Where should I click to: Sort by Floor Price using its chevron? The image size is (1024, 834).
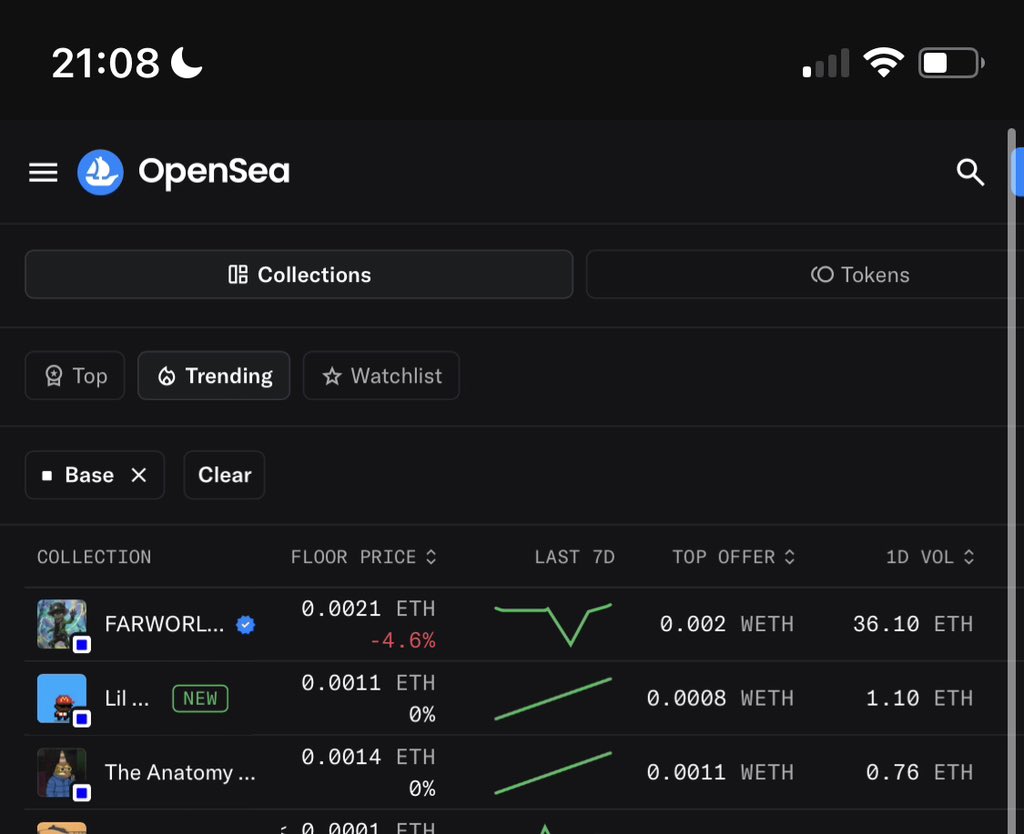click(x=430, y=557)
